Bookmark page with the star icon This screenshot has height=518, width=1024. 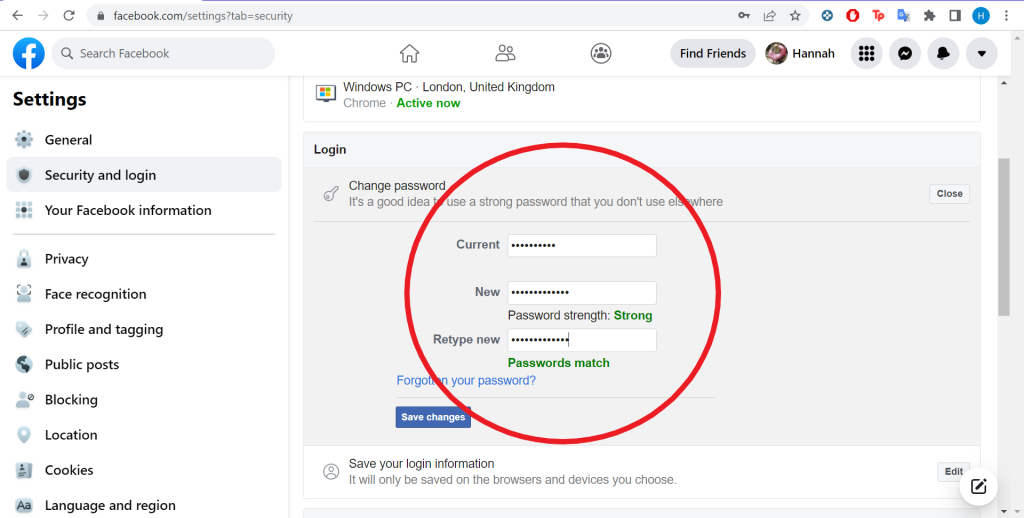[795, 16]
